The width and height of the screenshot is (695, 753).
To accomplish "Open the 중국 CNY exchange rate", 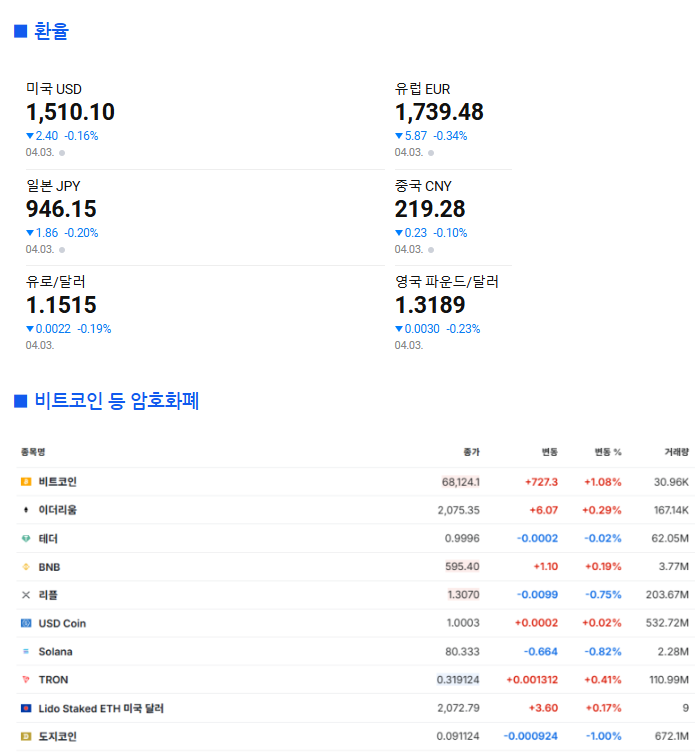I will [x=430, y=209].
